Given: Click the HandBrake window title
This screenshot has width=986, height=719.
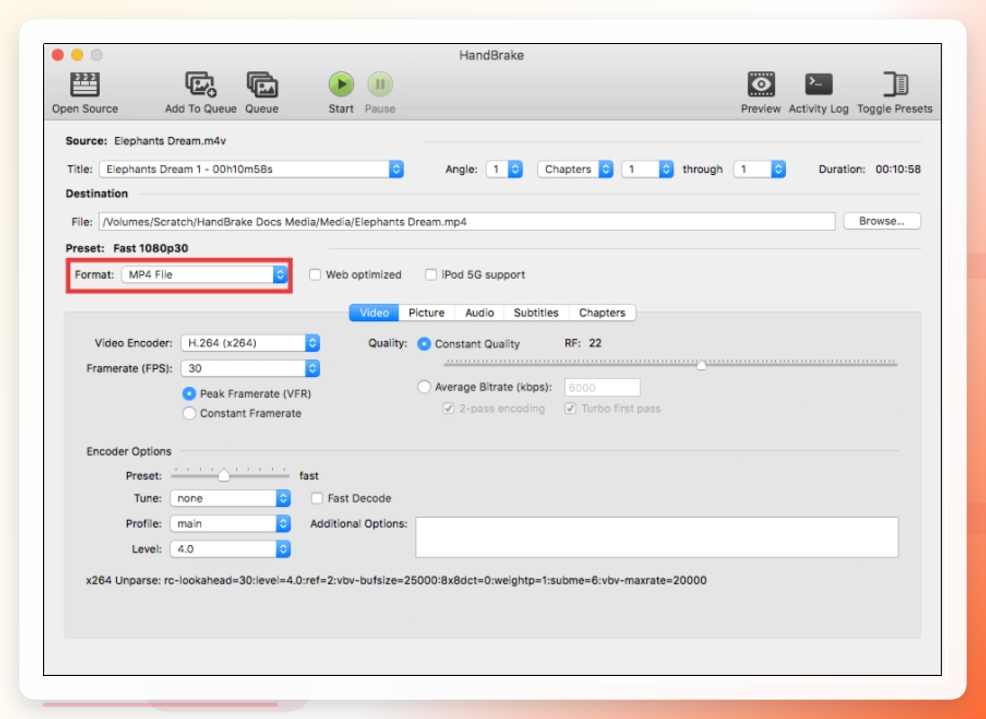Looking at the screenshot, I should [x=491, y=55].
